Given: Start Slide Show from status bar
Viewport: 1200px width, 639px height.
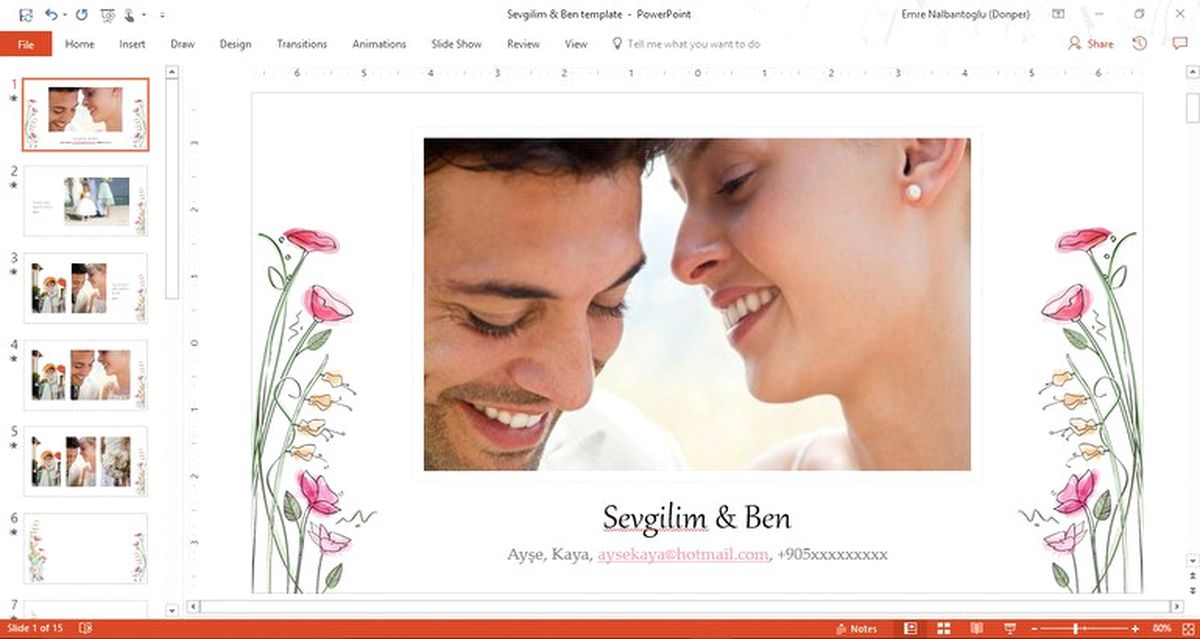Looking at the screenshot, I should tap(1008, 629).
